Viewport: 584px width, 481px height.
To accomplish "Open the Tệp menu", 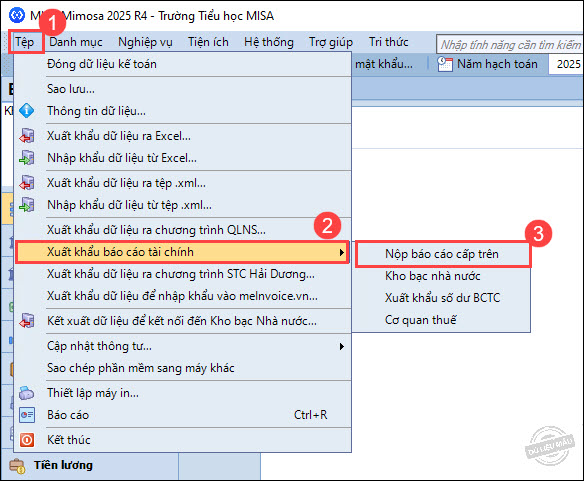I will tap(25, 42).
